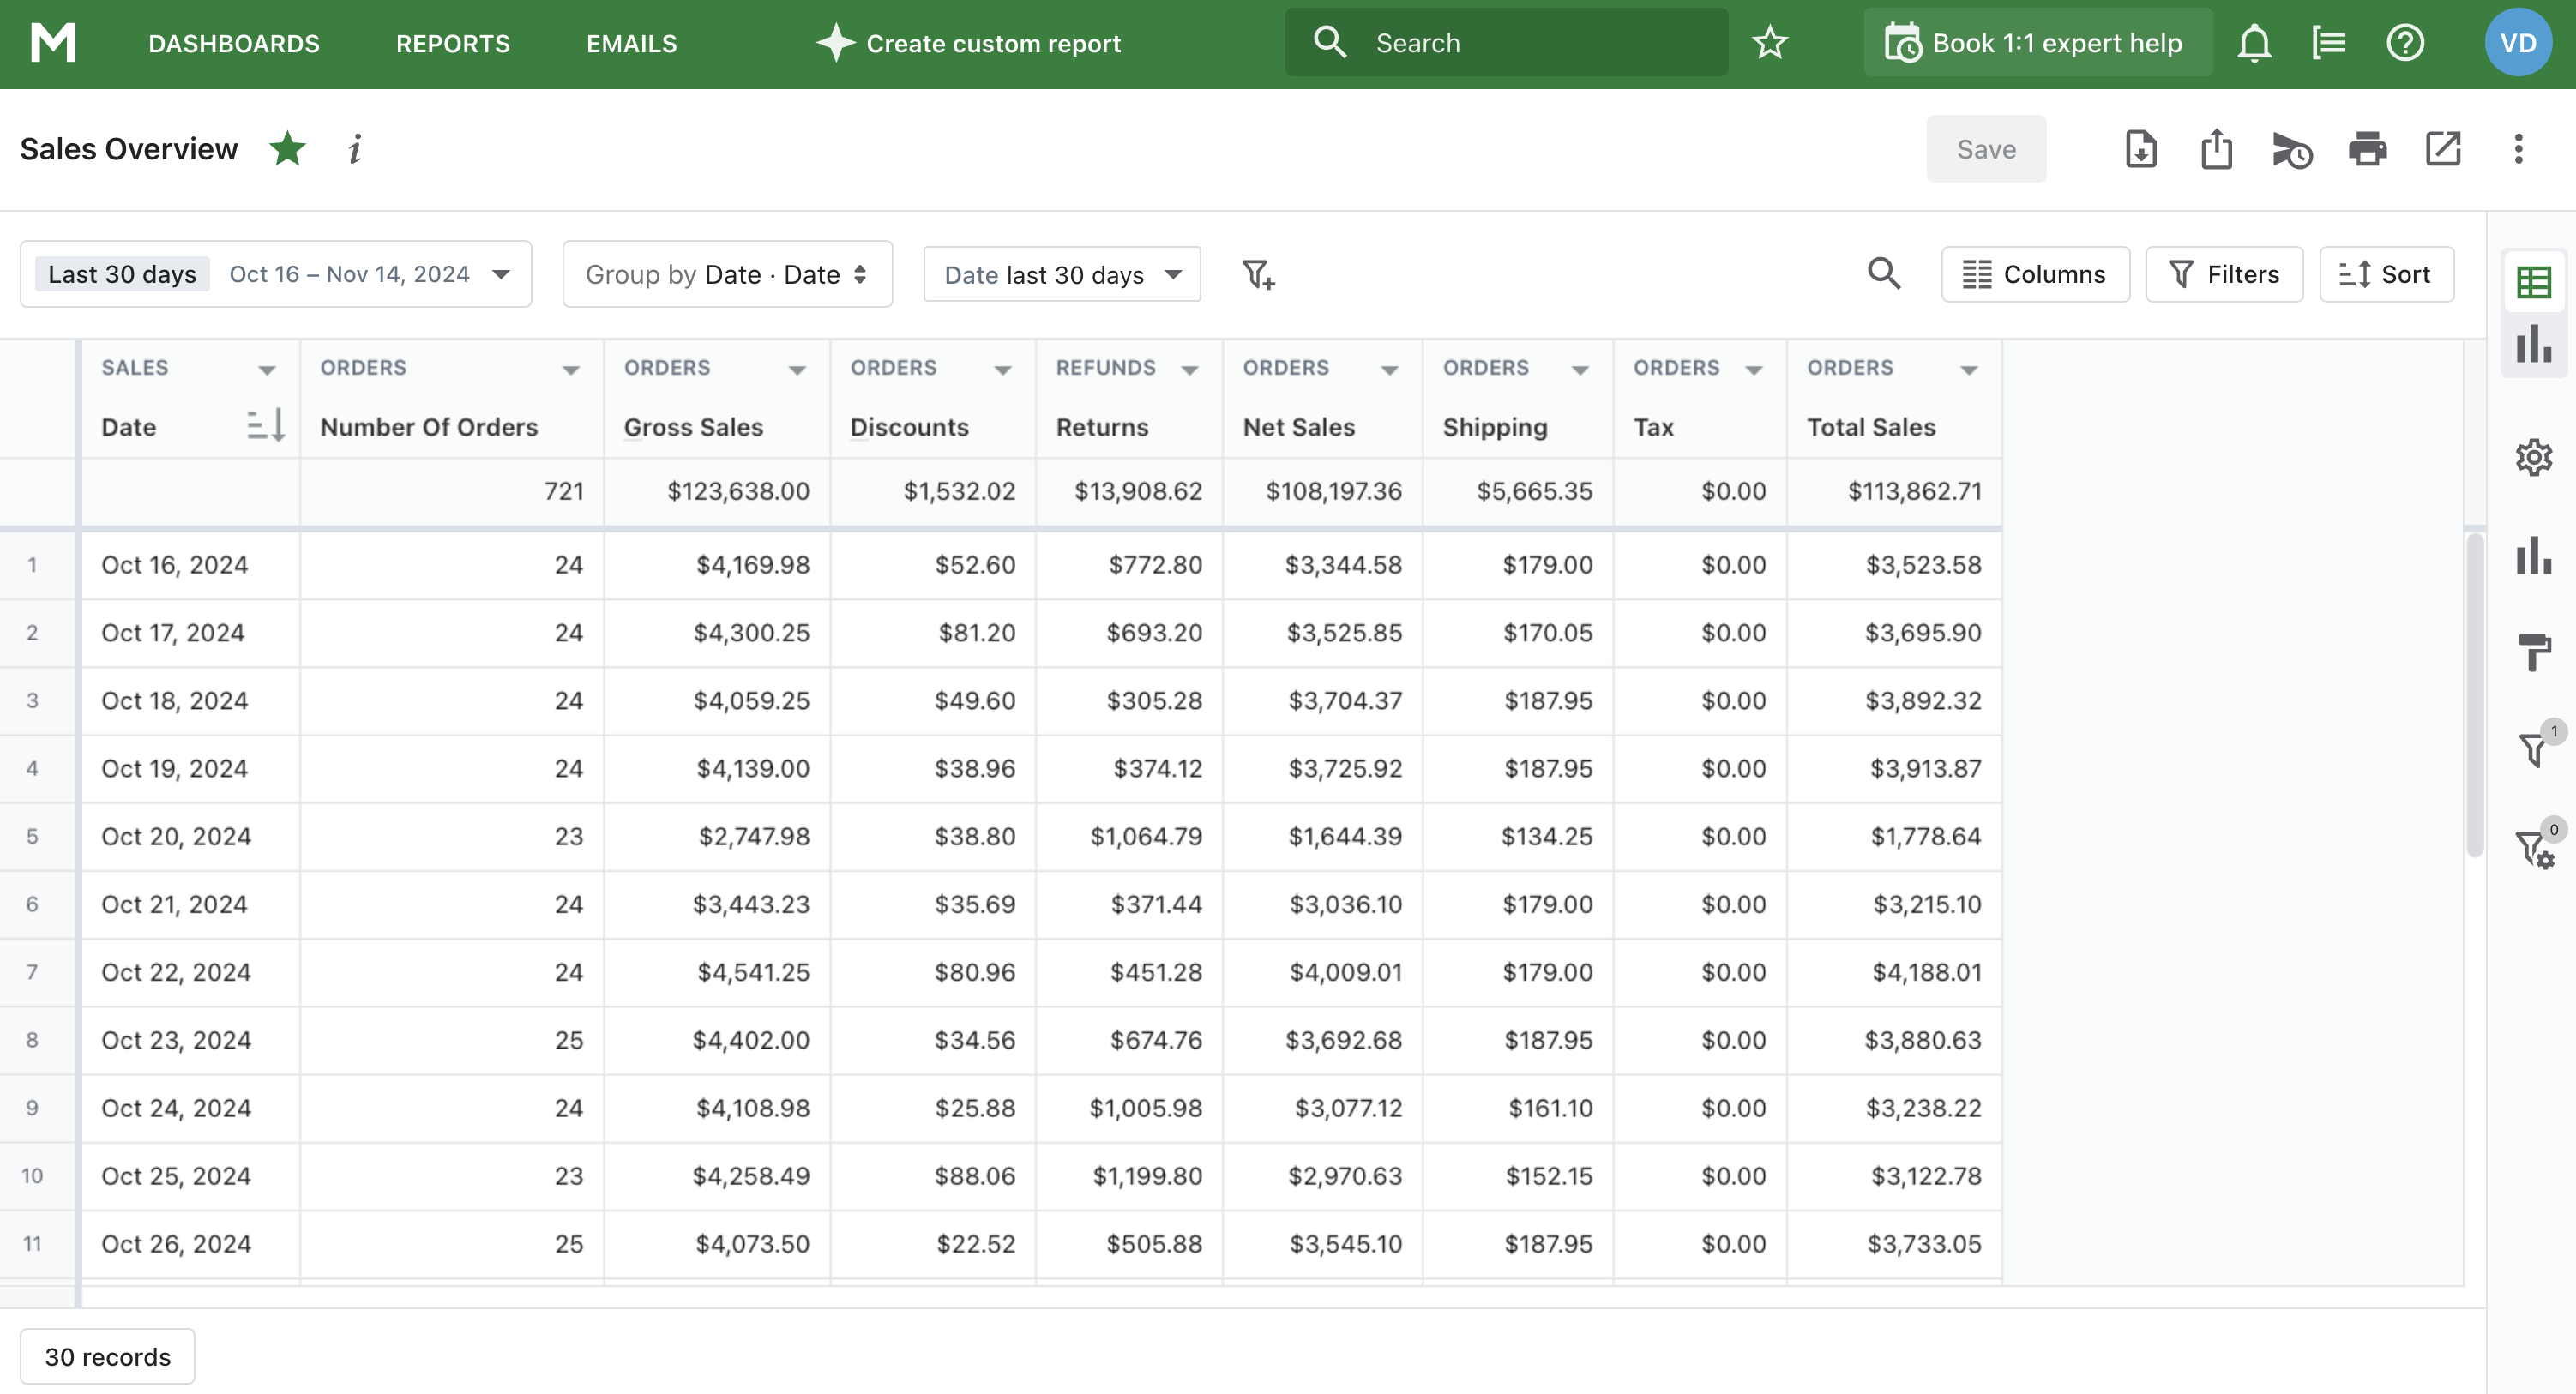2576x1394 pixels.
Task: Open the settings gear in right sidebar
Action: (x=2533, y=457)
